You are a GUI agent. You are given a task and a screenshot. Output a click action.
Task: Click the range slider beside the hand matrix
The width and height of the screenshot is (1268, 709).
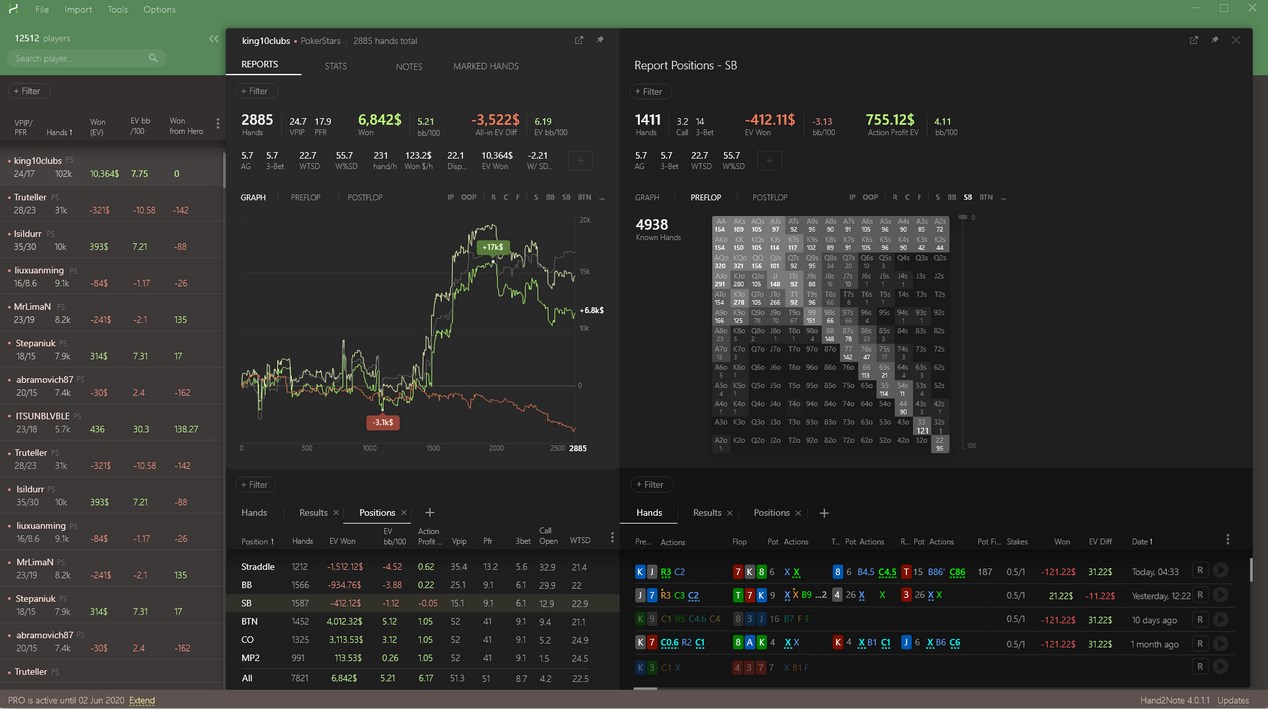pos(960,330)
